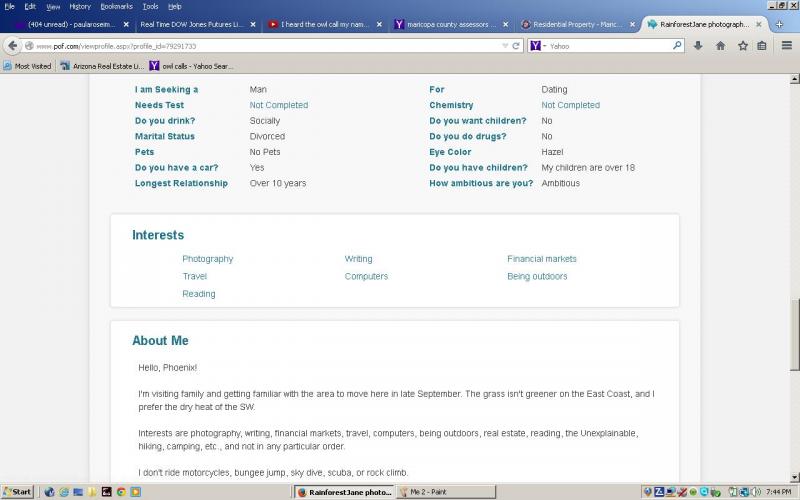Open the Bookmarks menu

[x=116, y=6]
